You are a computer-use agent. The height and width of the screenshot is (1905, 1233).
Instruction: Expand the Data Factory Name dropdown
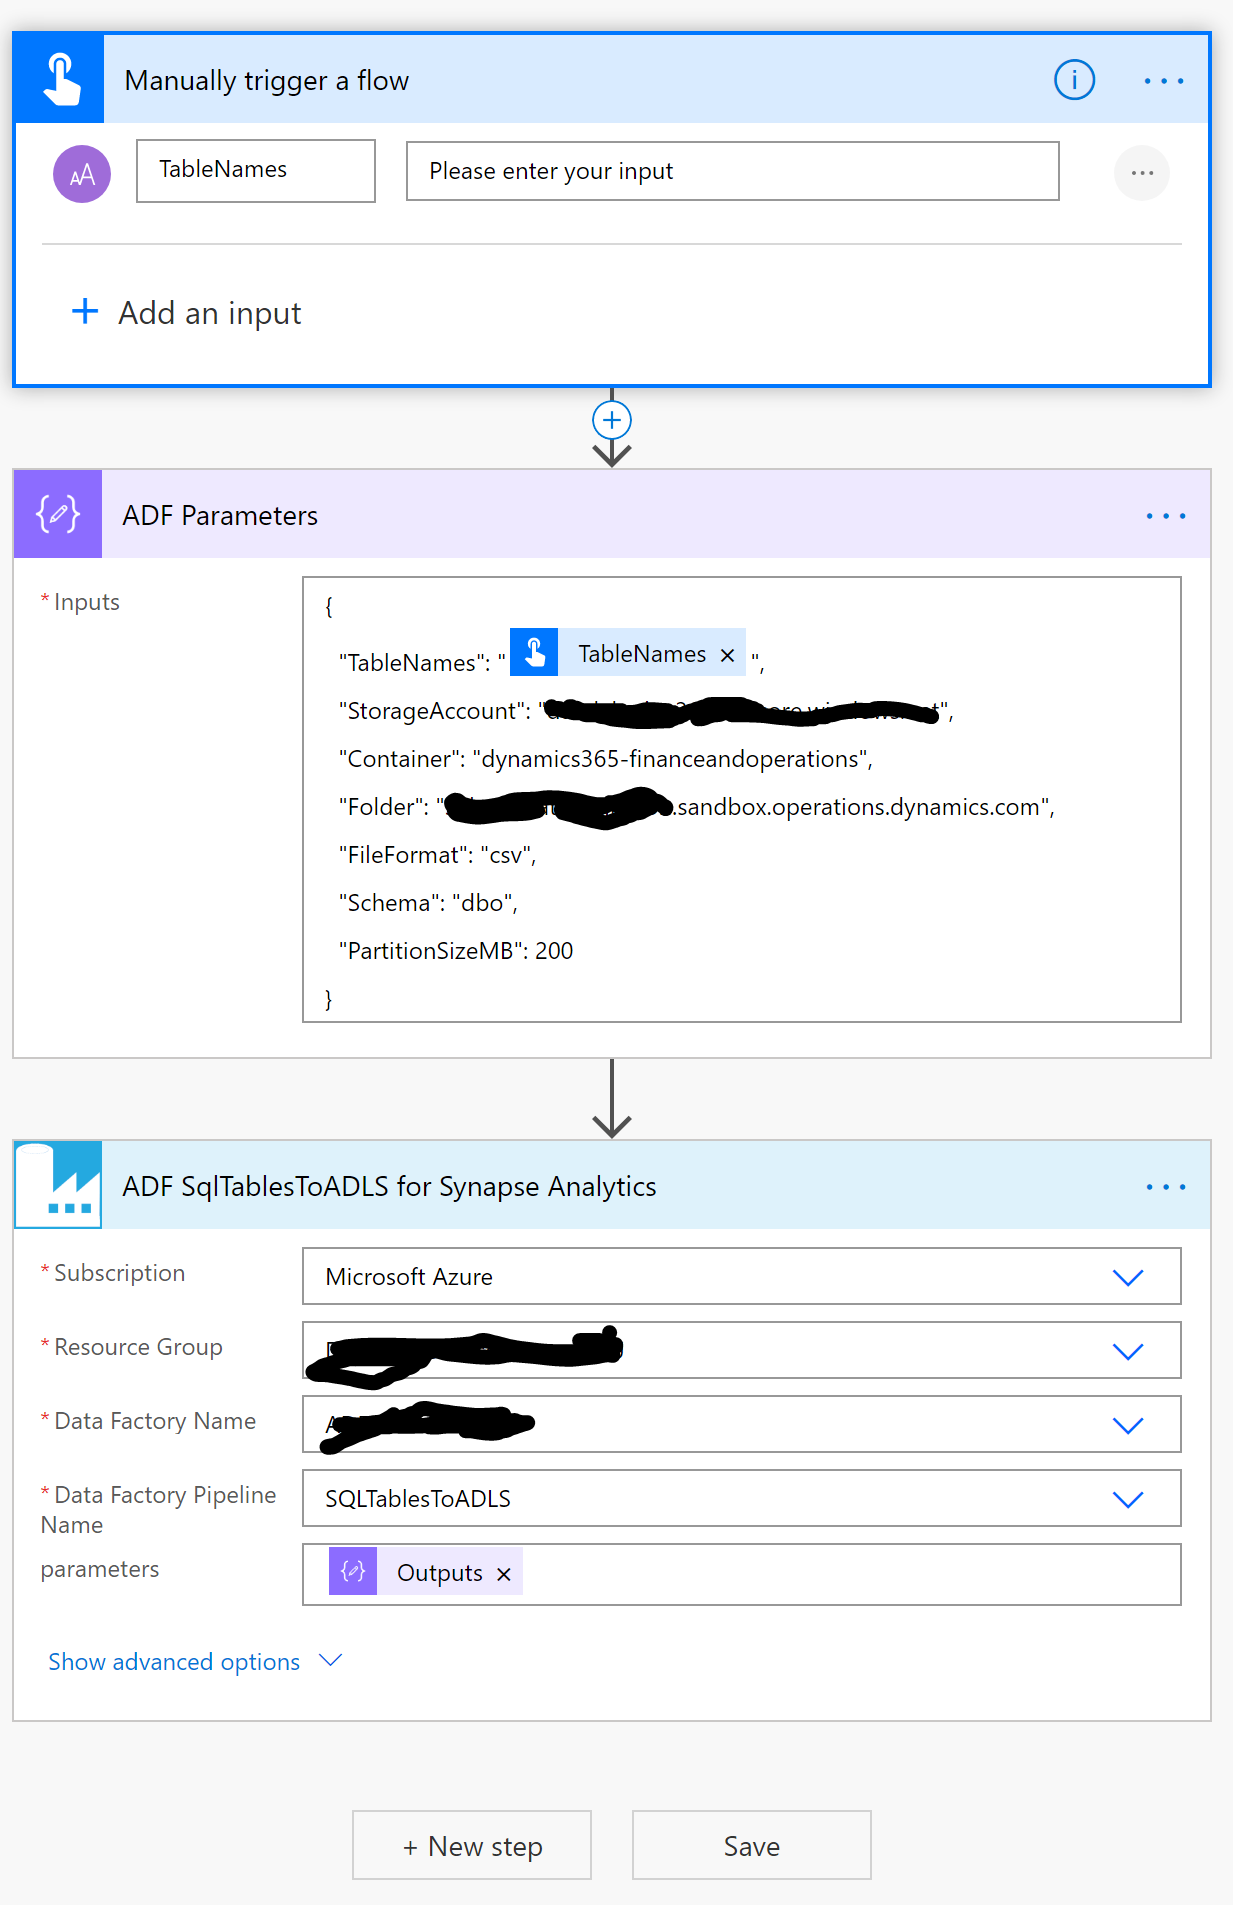[1128, 1426]
